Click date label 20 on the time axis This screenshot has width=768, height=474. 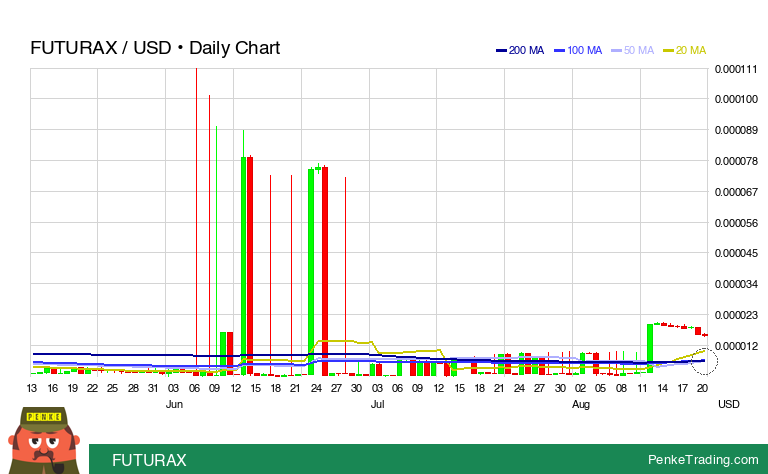pyautogui.click(x=702, y=388)
